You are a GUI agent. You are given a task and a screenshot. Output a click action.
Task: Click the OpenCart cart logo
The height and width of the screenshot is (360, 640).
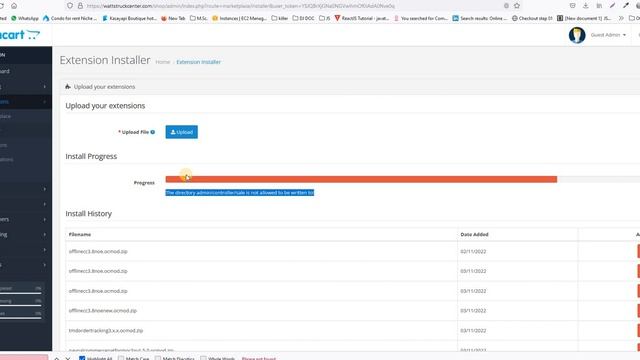pyautogui.click(x=20, y=35)
